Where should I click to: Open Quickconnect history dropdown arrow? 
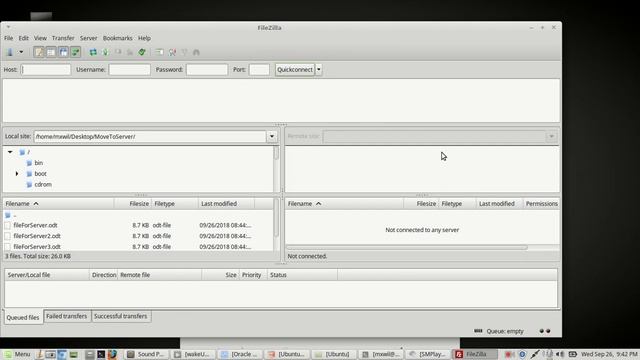319,69
